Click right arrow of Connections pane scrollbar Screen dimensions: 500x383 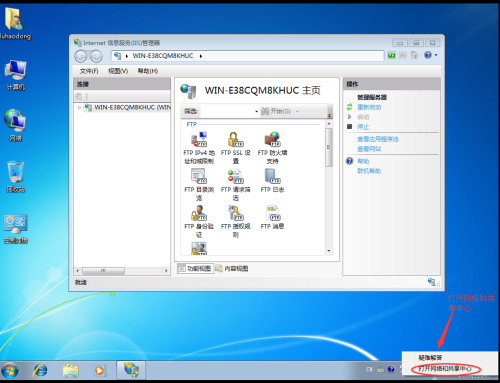click(166, 271)
